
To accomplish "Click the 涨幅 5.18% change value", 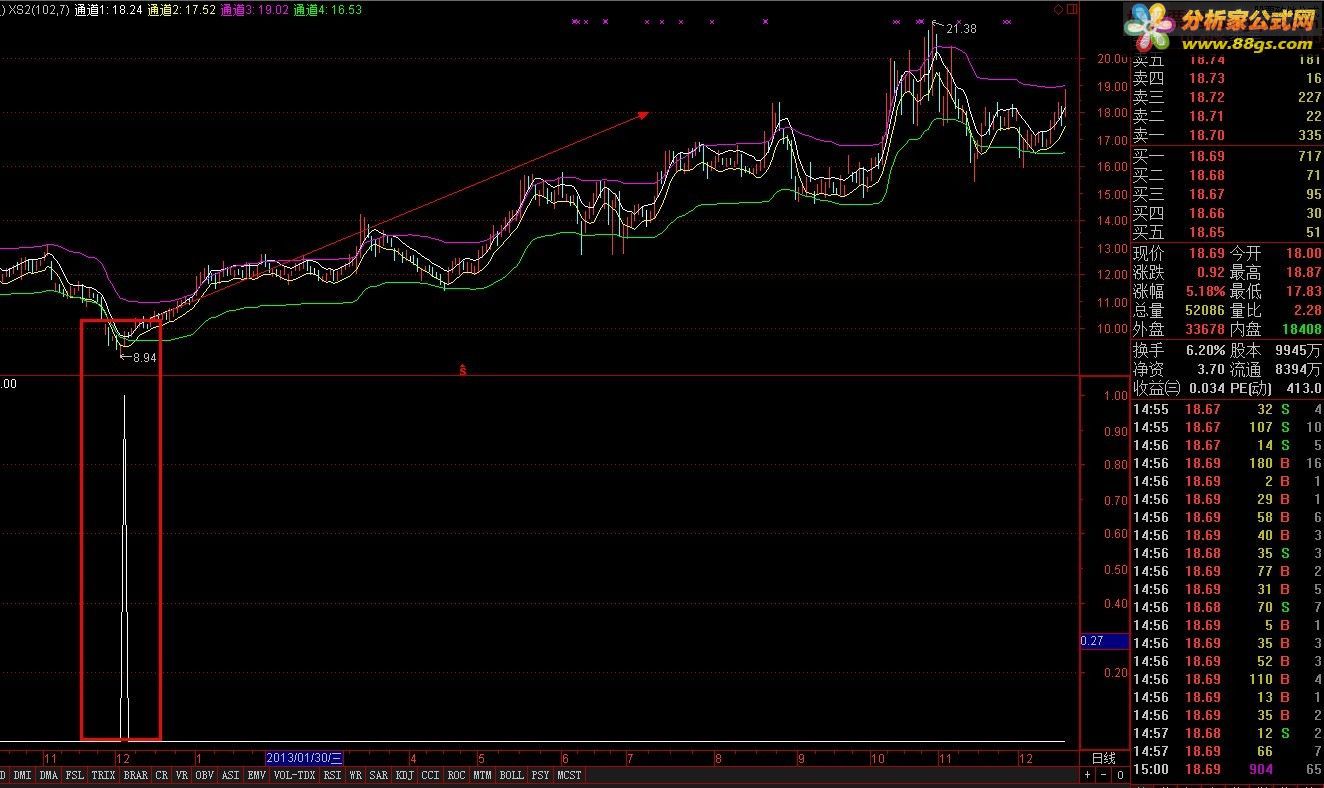I will click(1206, 291).
